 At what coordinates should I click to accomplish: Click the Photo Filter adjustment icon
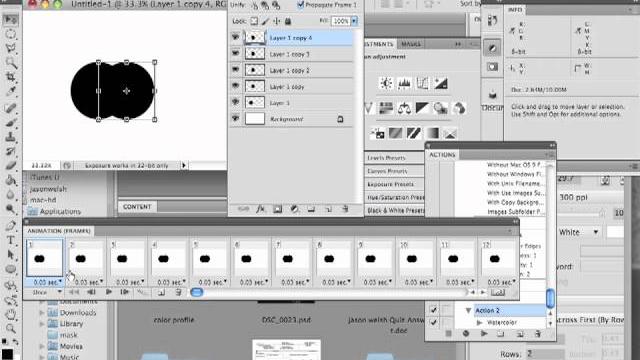[x=441, y=108]
